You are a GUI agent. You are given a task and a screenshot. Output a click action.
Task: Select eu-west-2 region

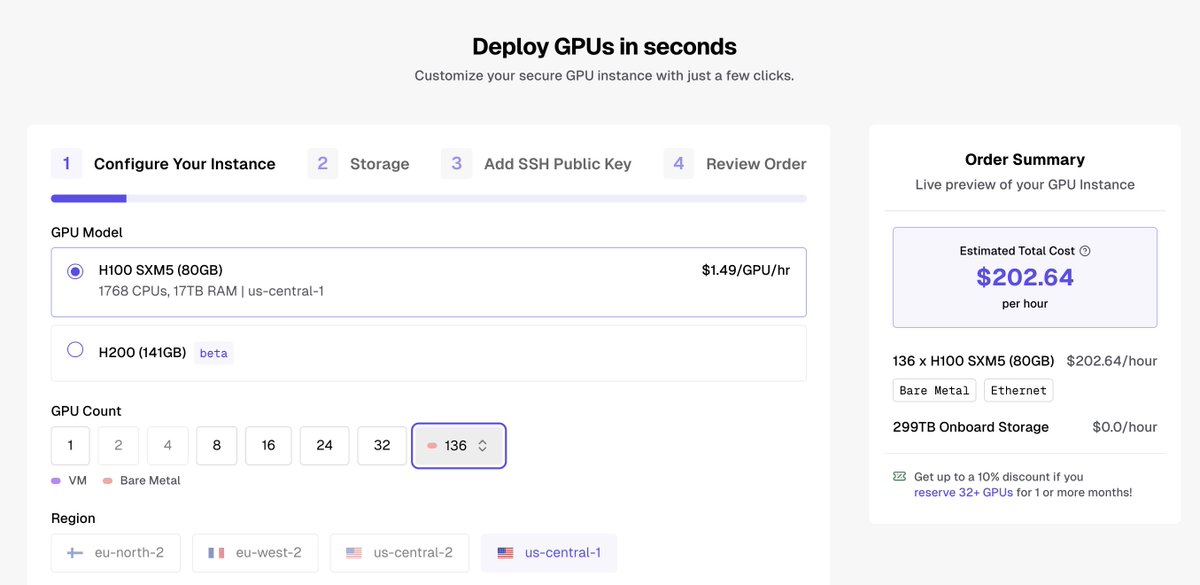[254, 553]
